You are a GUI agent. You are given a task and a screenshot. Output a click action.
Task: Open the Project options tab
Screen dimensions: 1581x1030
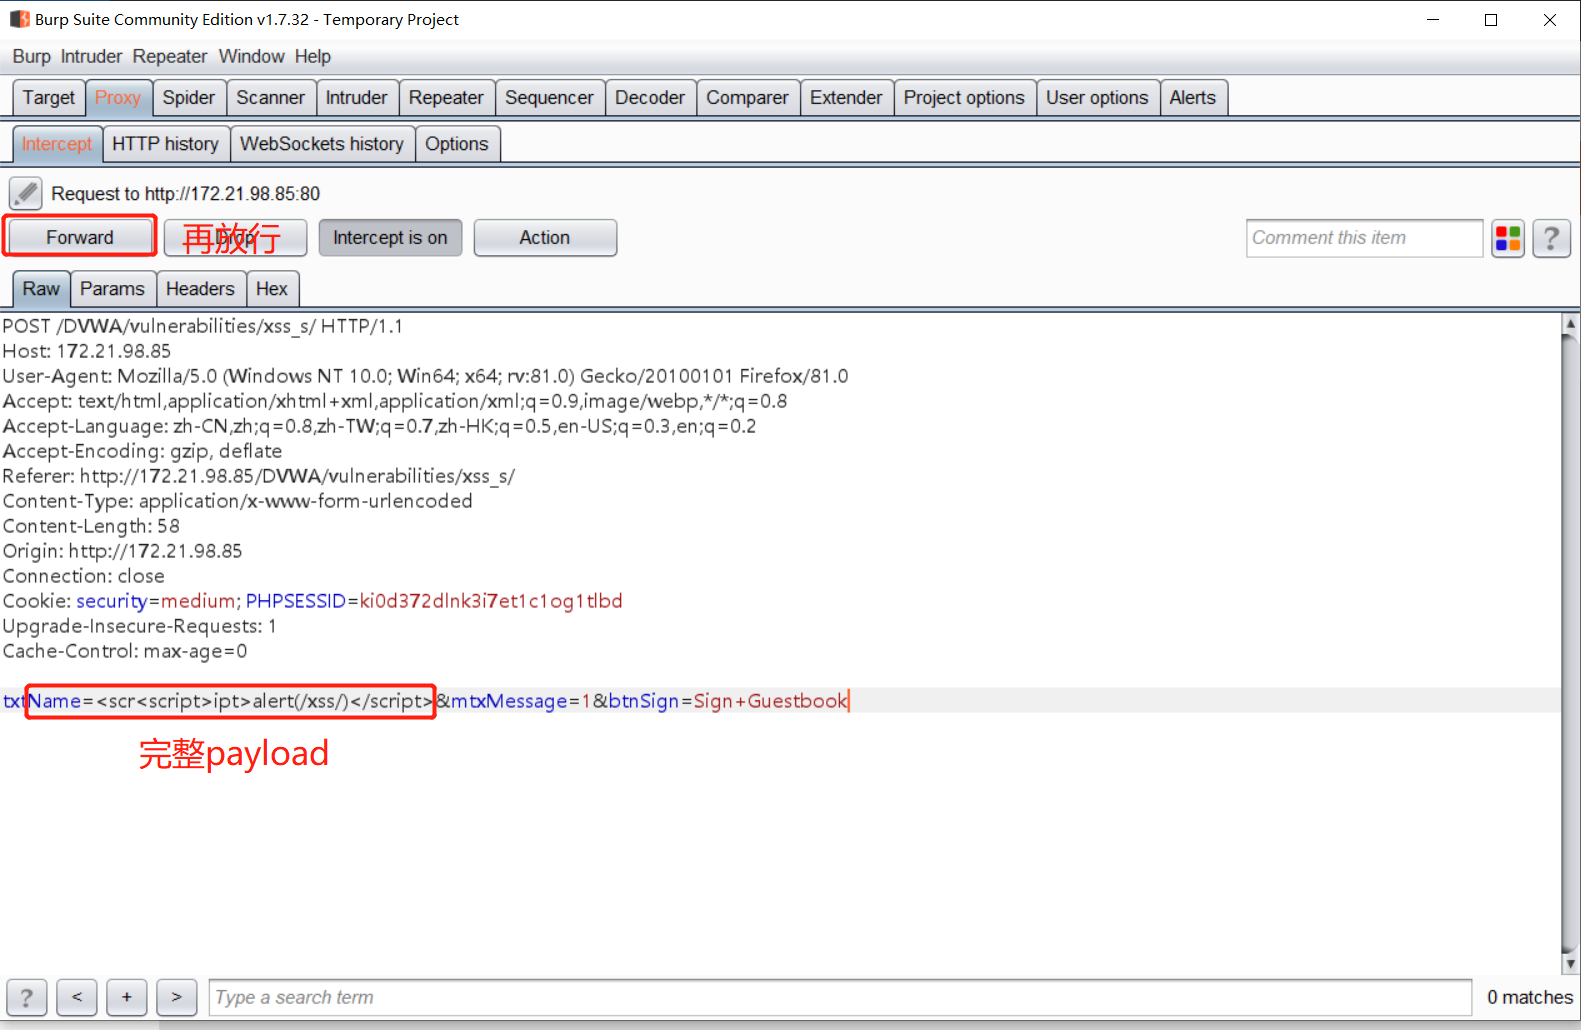964,98
